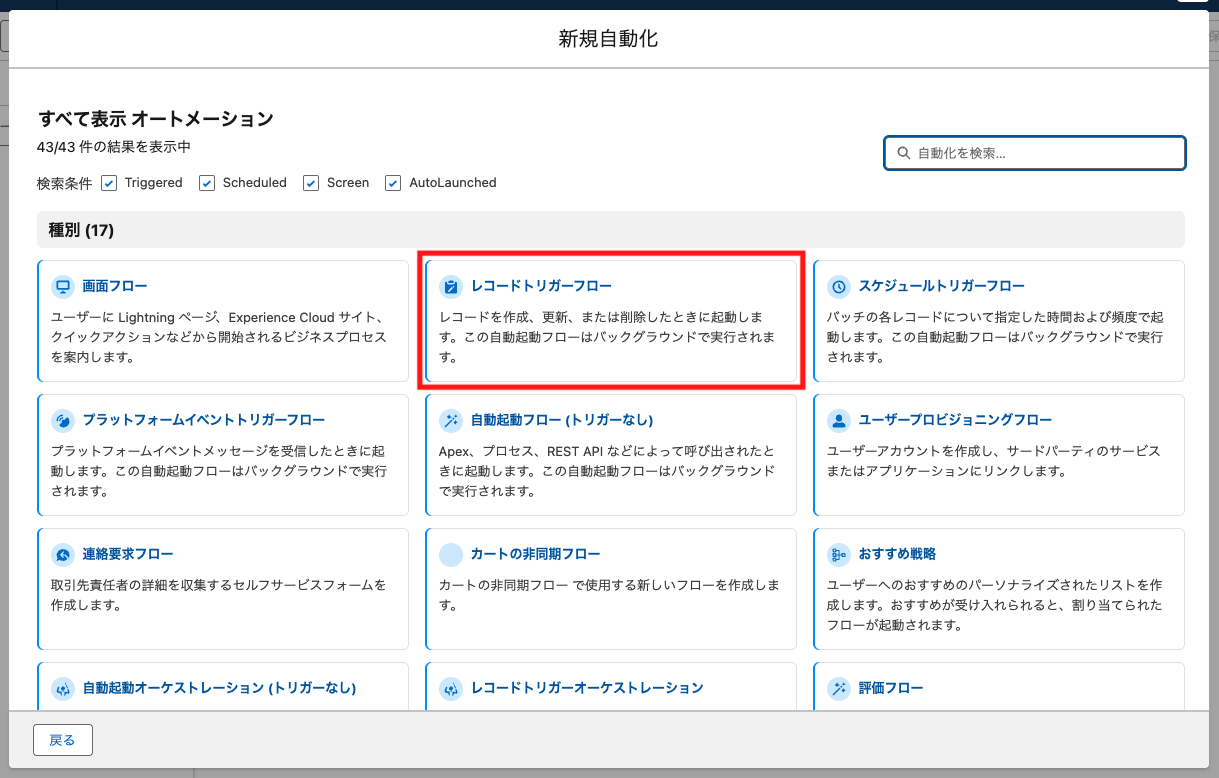The image size is (1219, 778).
Task: Click the 評価フロー wand icon
Action: 839,688
